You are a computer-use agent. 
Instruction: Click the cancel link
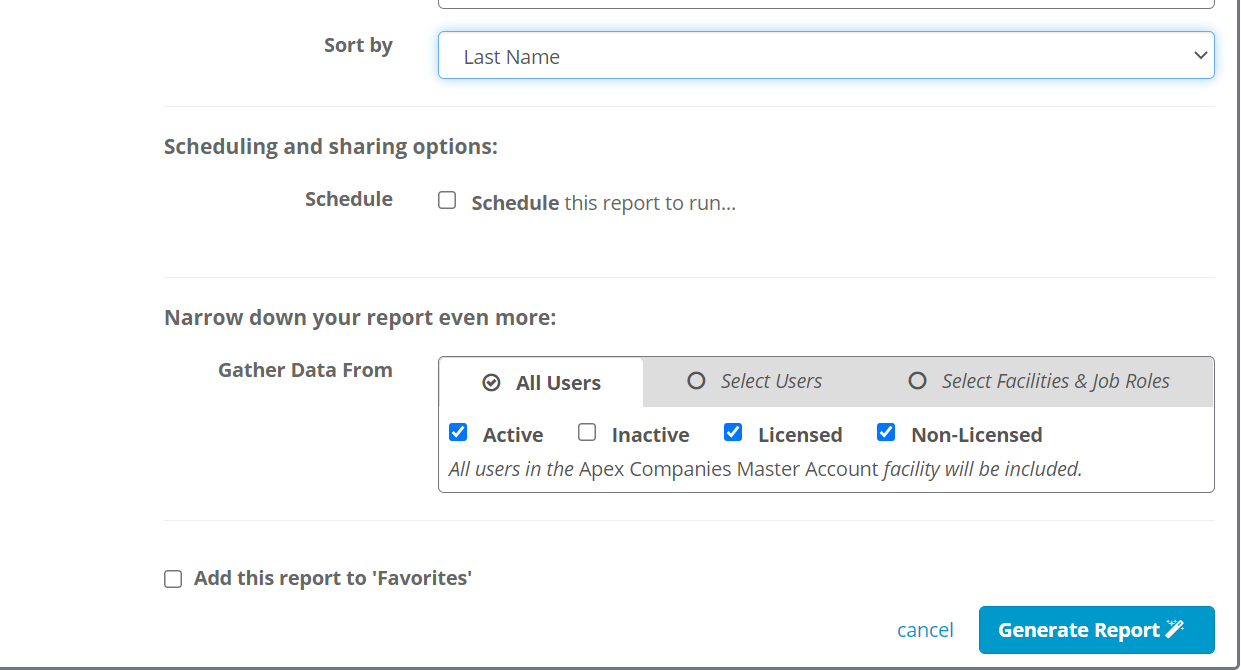(x=924, y=629)
